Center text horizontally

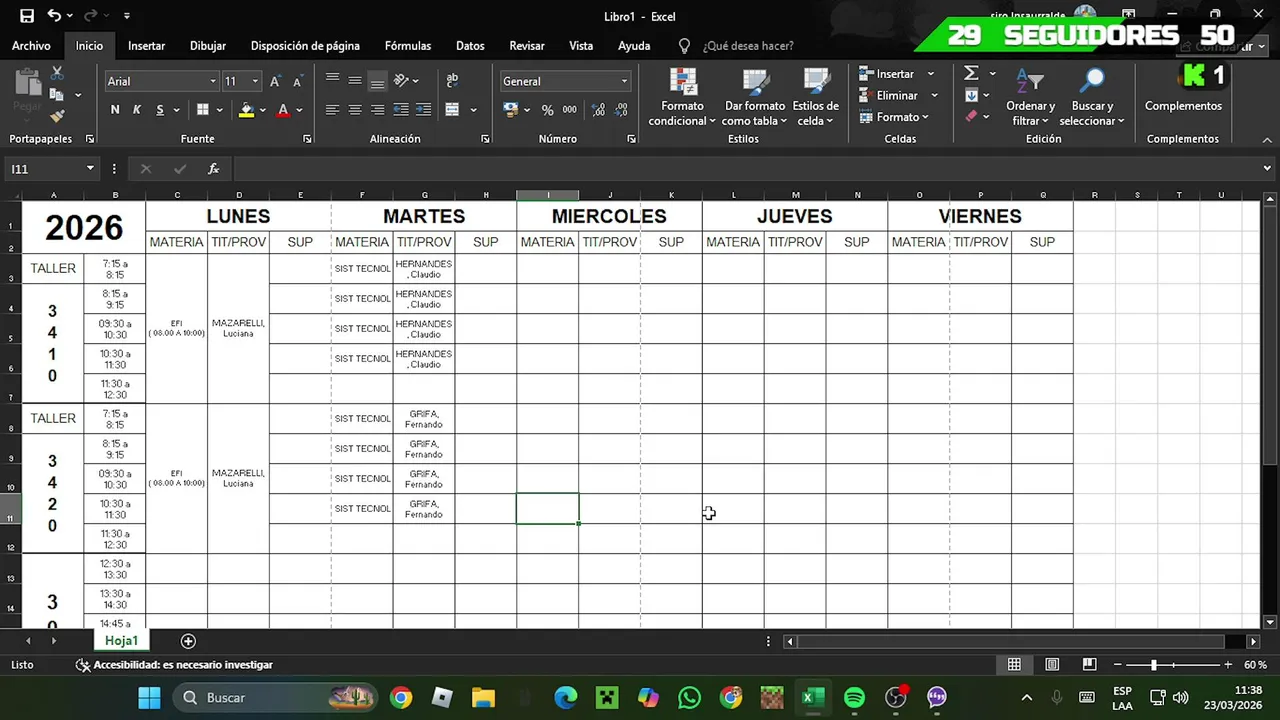(355, 110)
